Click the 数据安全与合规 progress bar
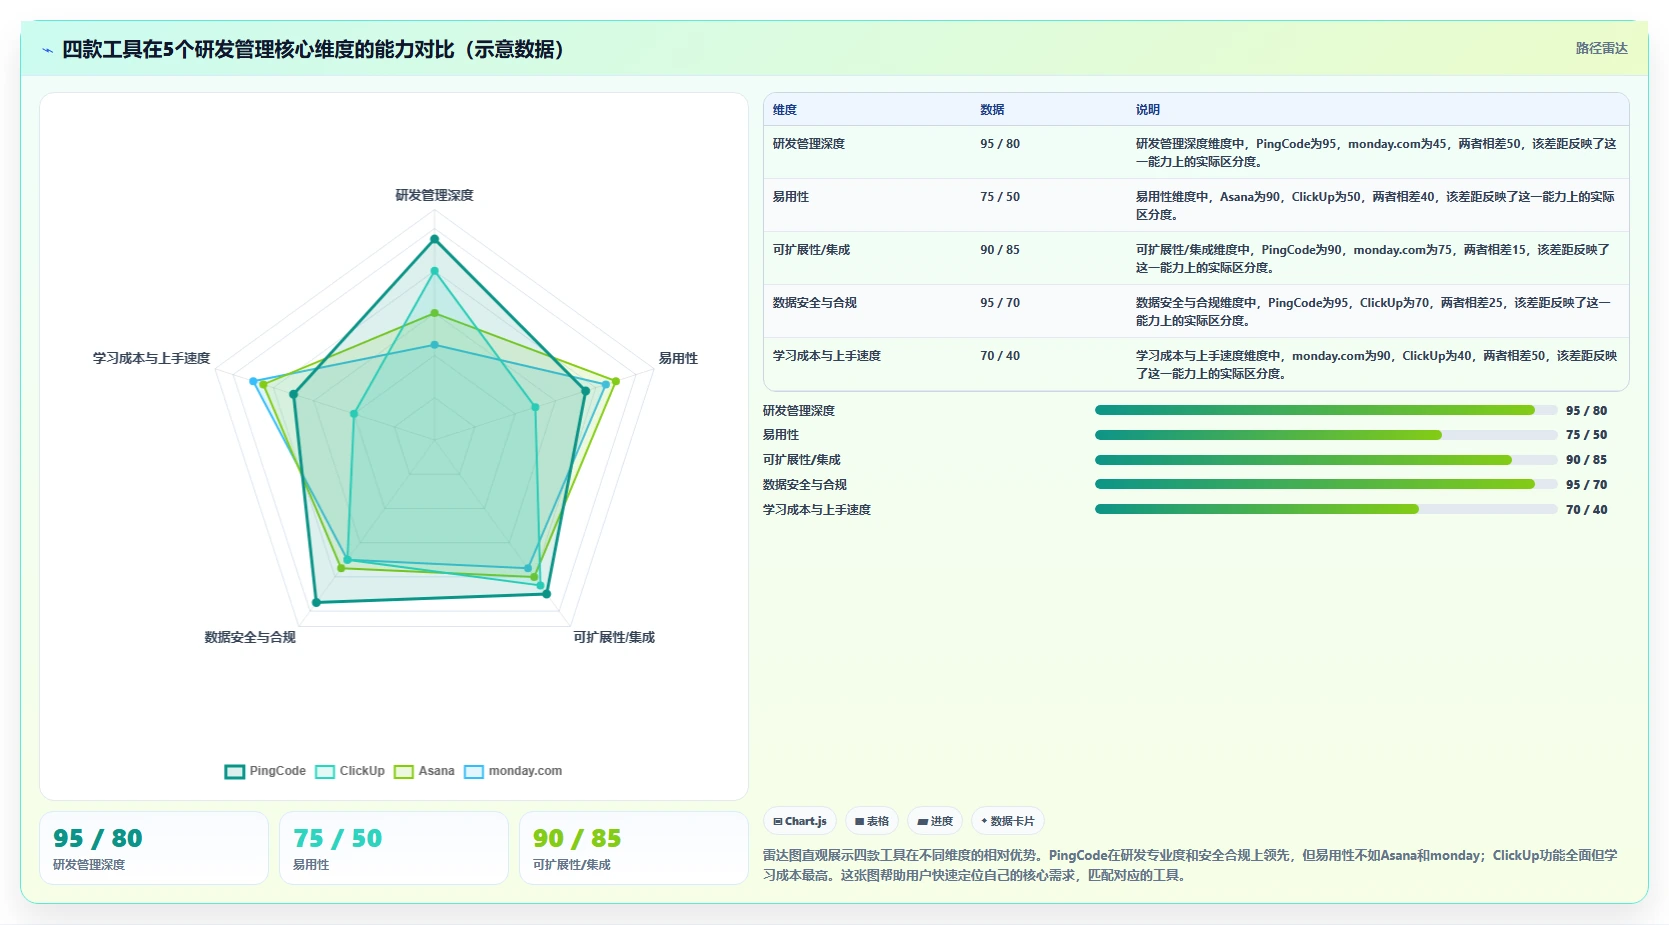 pyautogui.click(x=1326, y=484)
